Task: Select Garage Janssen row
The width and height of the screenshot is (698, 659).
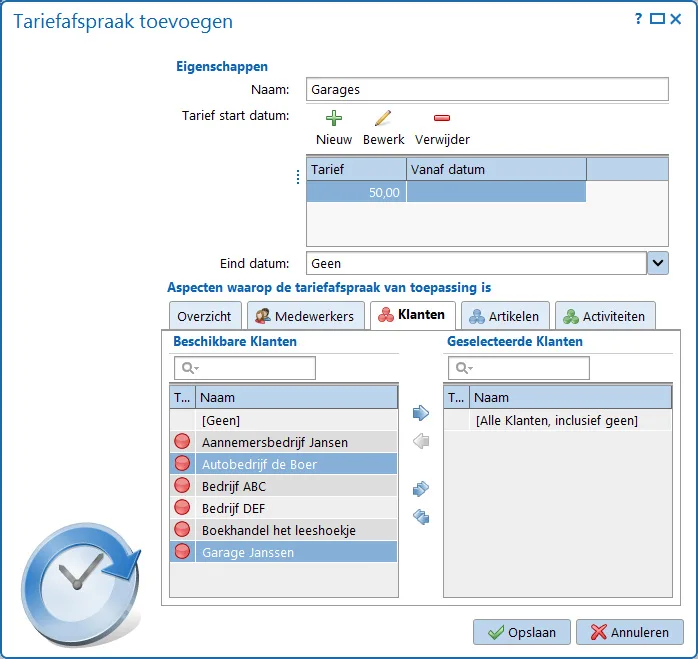Action: click(283, 552)
